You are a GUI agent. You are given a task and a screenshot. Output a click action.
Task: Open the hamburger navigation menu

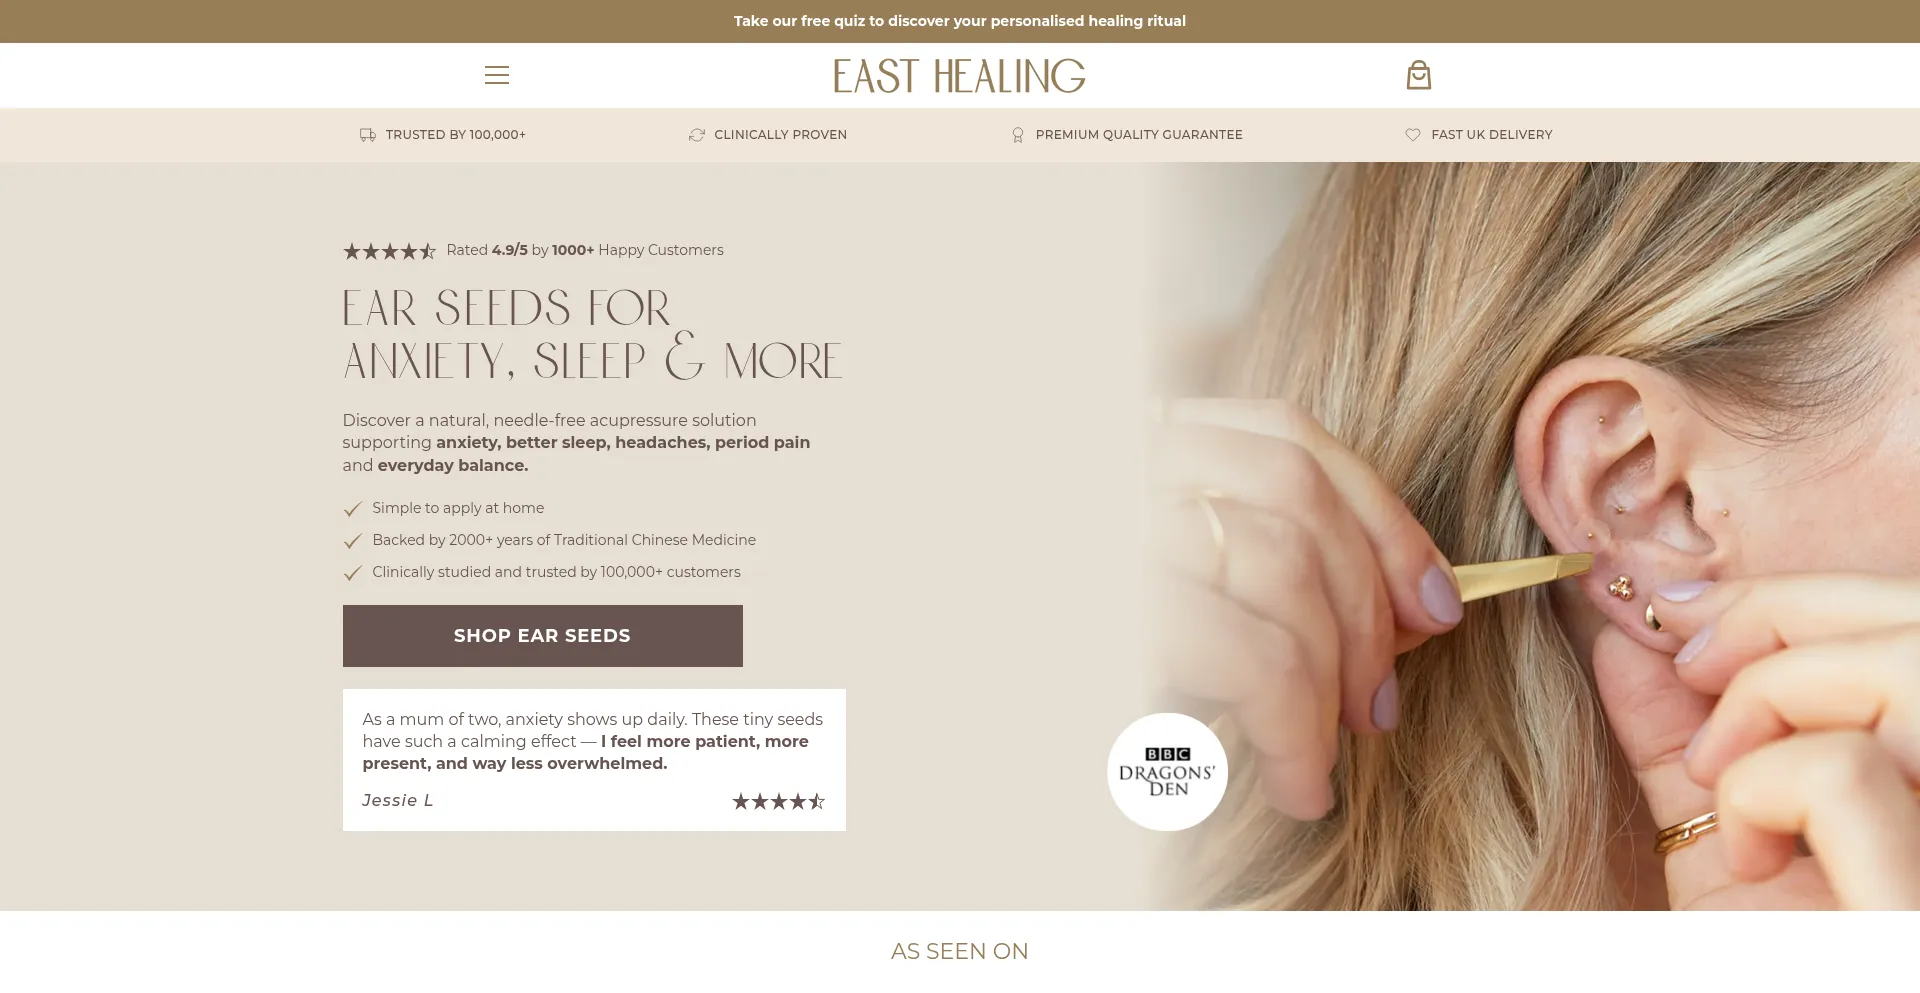497,75
